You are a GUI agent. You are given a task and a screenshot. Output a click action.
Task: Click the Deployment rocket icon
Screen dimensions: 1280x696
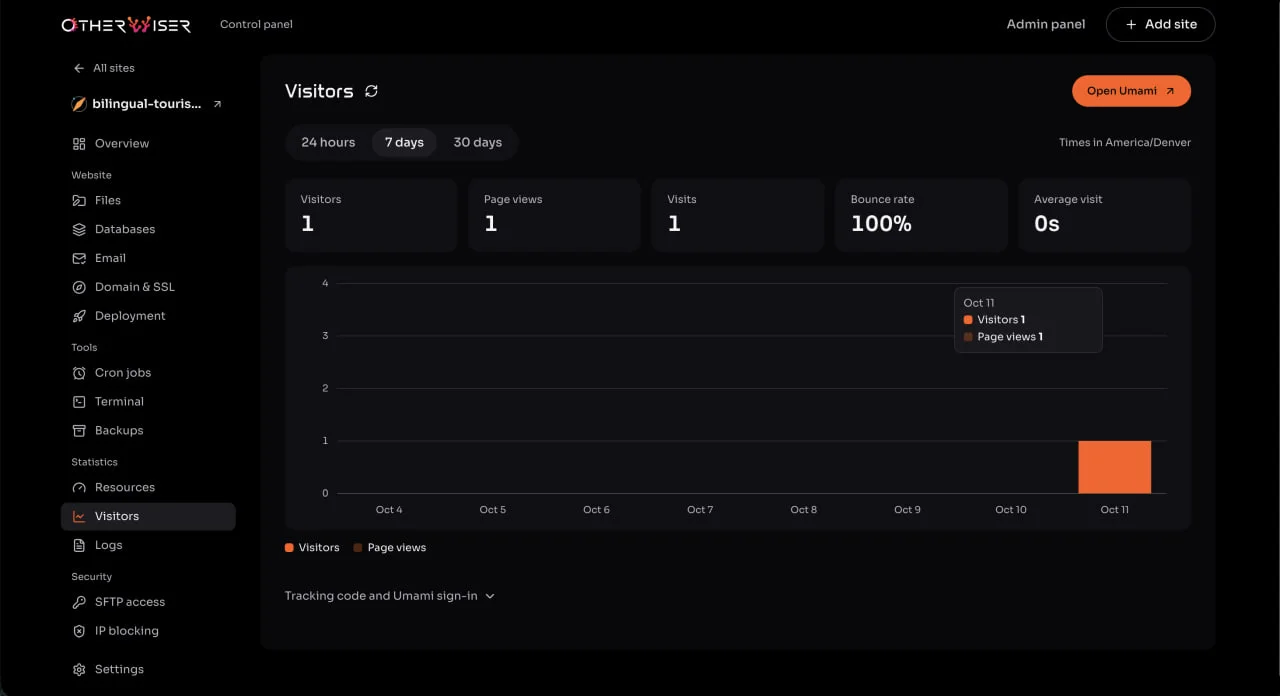click(x=79, y=316)
